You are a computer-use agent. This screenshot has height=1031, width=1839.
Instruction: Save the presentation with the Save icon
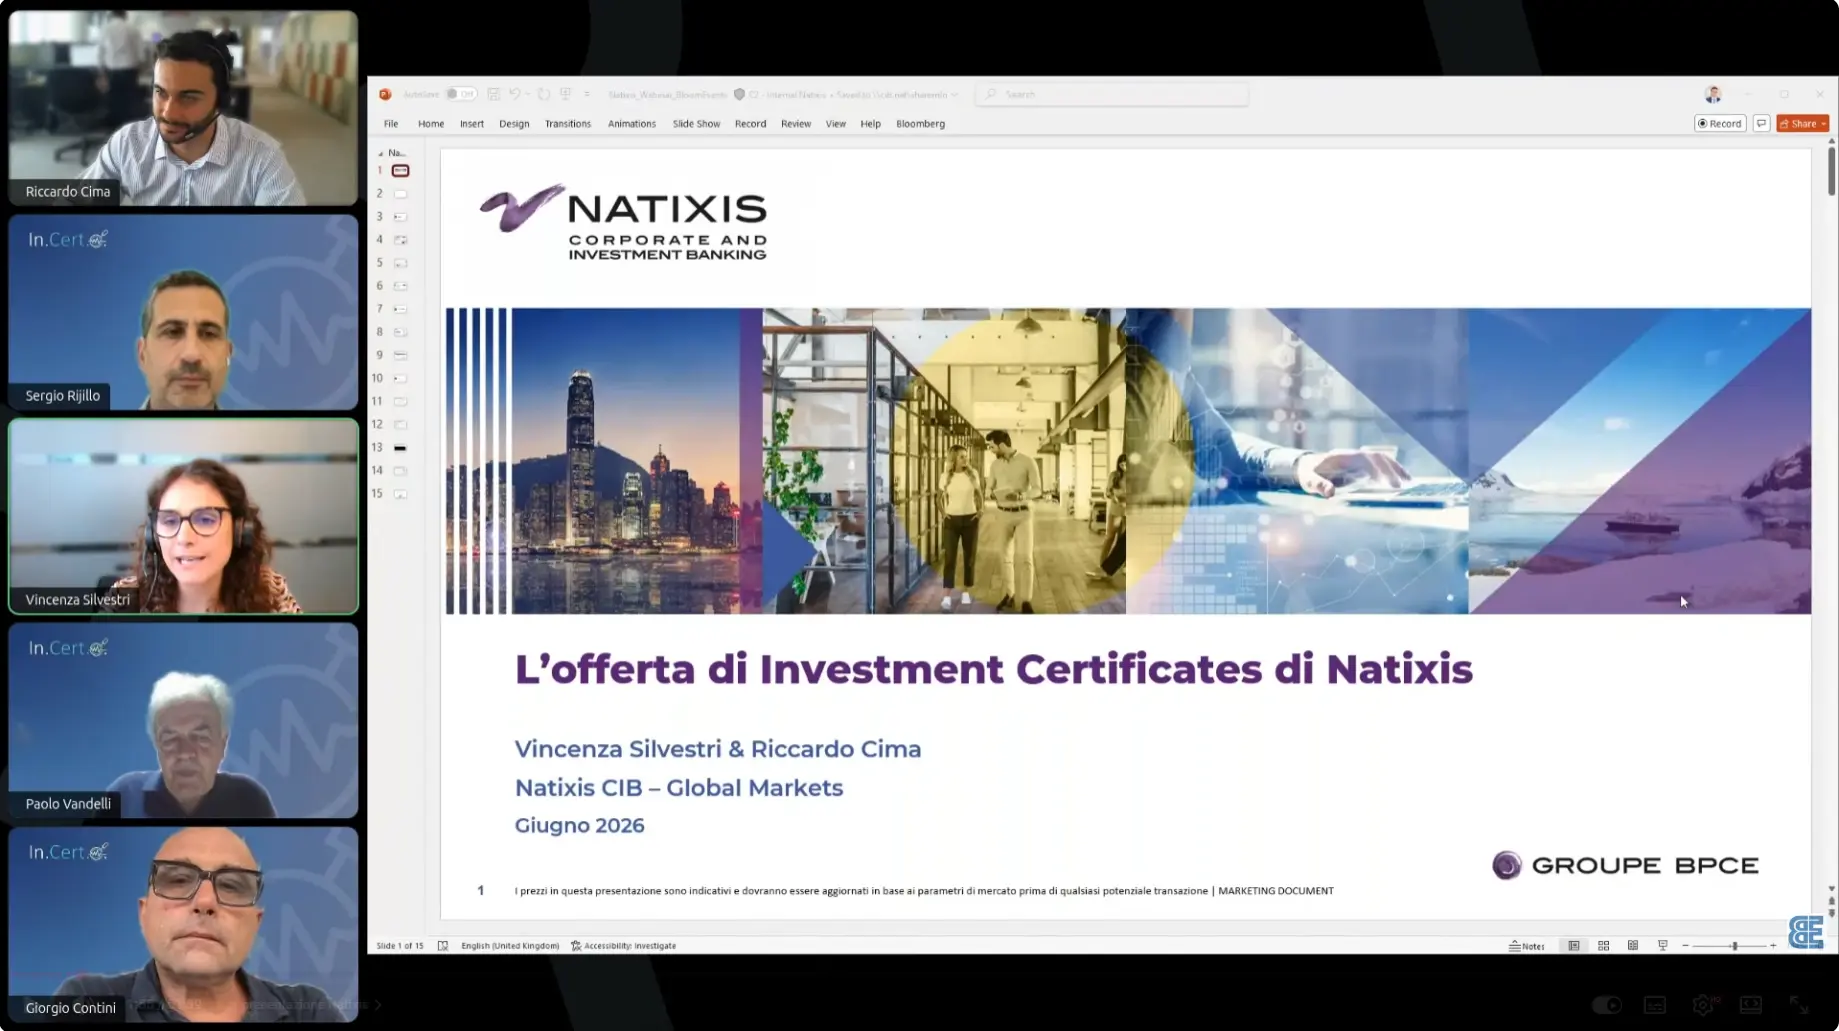click(494, 94)
